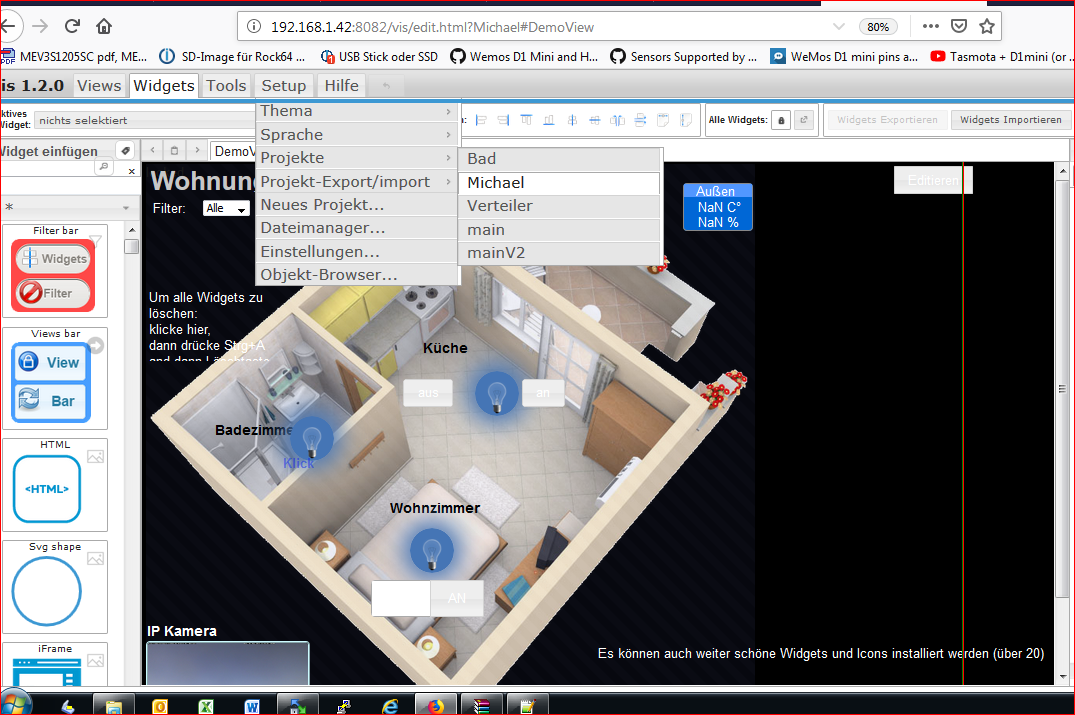
Task: Click the Widgets Exportieren button
Action: coord(887,120)
